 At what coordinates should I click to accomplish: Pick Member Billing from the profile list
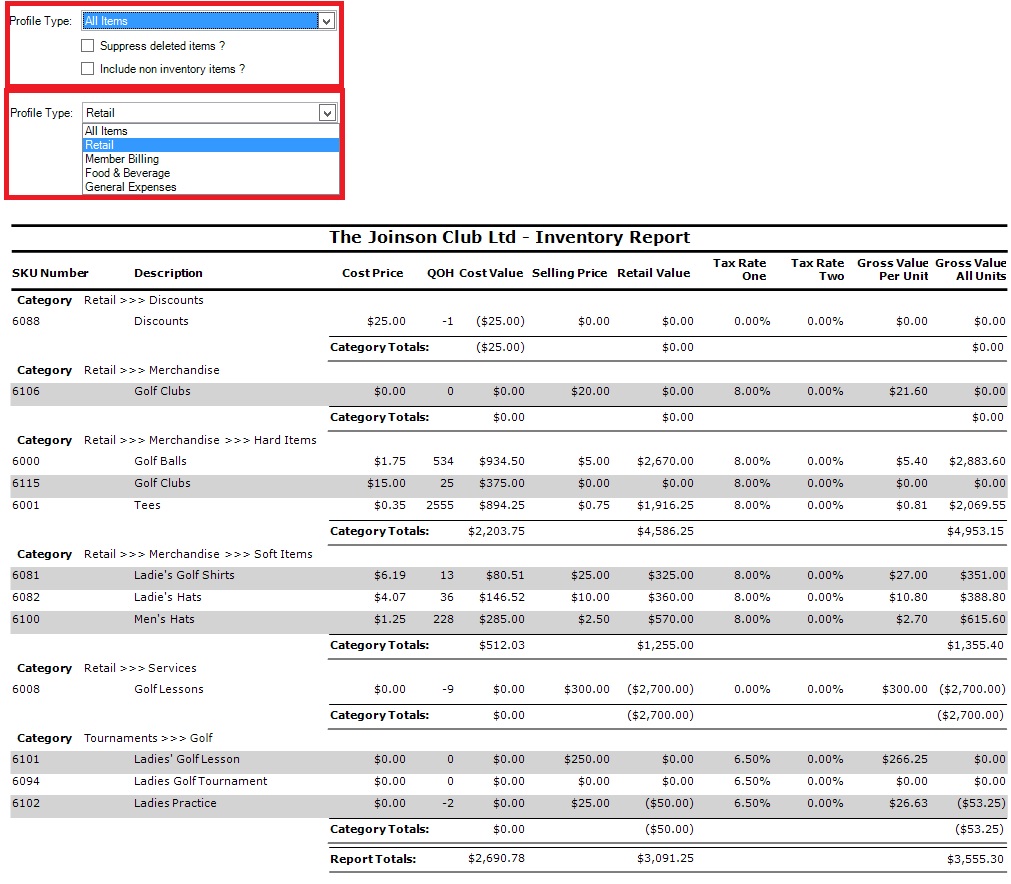(122, 159)
